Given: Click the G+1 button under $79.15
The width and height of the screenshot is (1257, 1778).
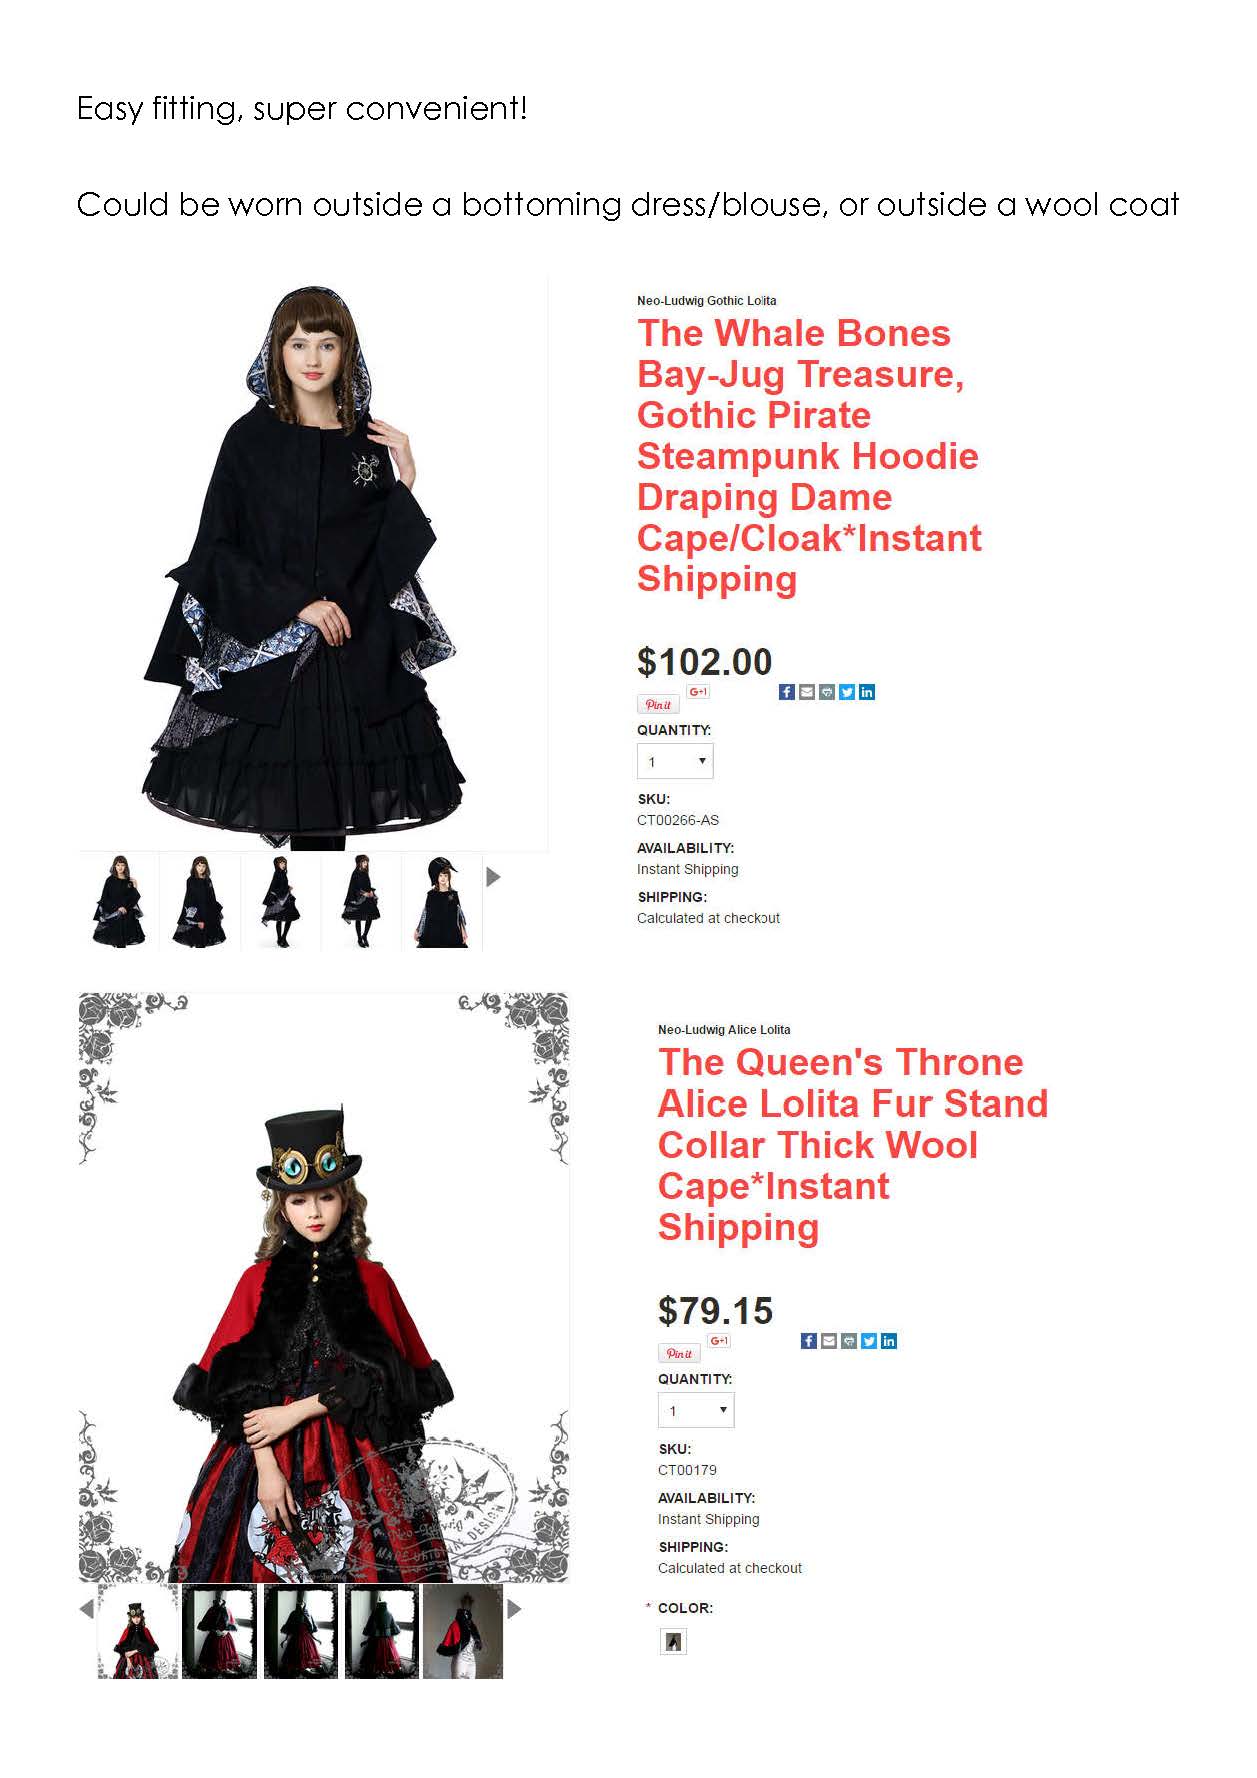Looking at the screenshot, I should [x=719, y=1341].
